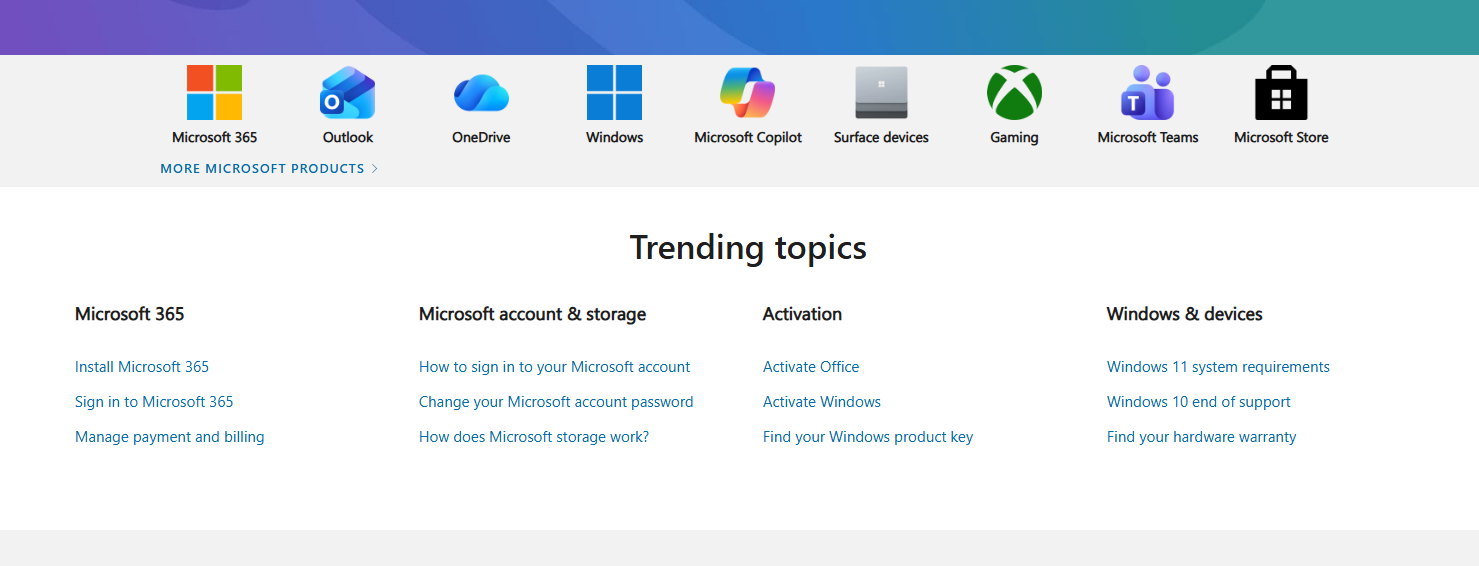Open Install Microsoft 365 link
The image size is (1479, 566).
[x=142, y=367]
